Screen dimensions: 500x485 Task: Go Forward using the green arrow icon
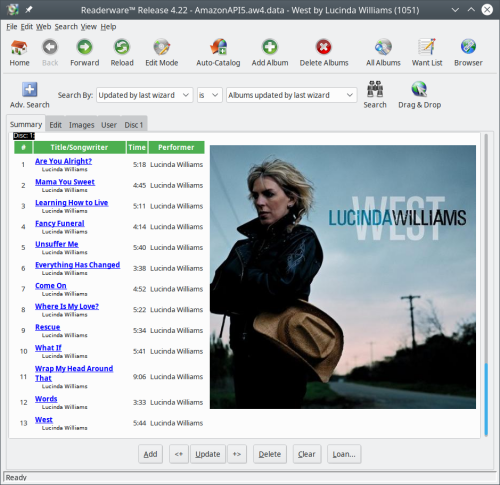click(x=85, y=47)
